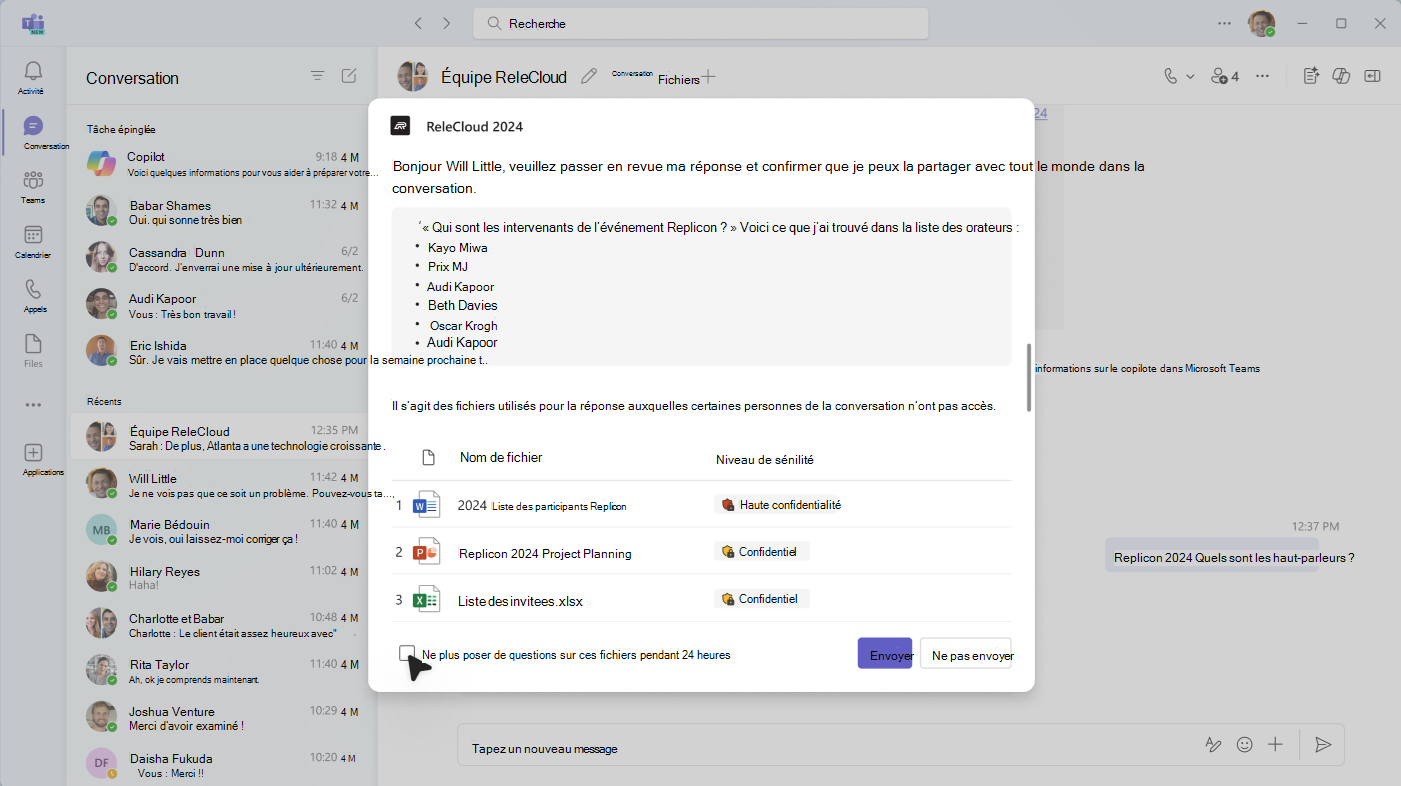
Task: Click the Haute confidentialité label
Action: (781, 505)
